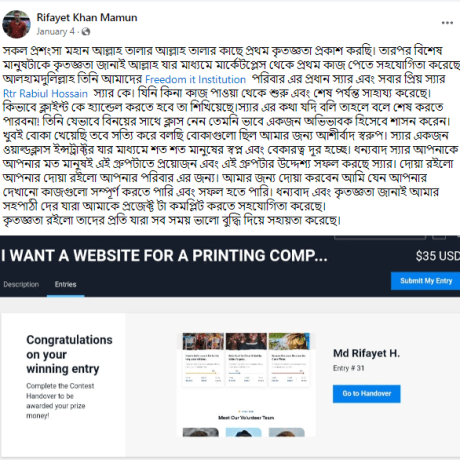Screen dimensions: 460x460
Task: Follow the Freedom it Institution link
Action: coord(195,79)
